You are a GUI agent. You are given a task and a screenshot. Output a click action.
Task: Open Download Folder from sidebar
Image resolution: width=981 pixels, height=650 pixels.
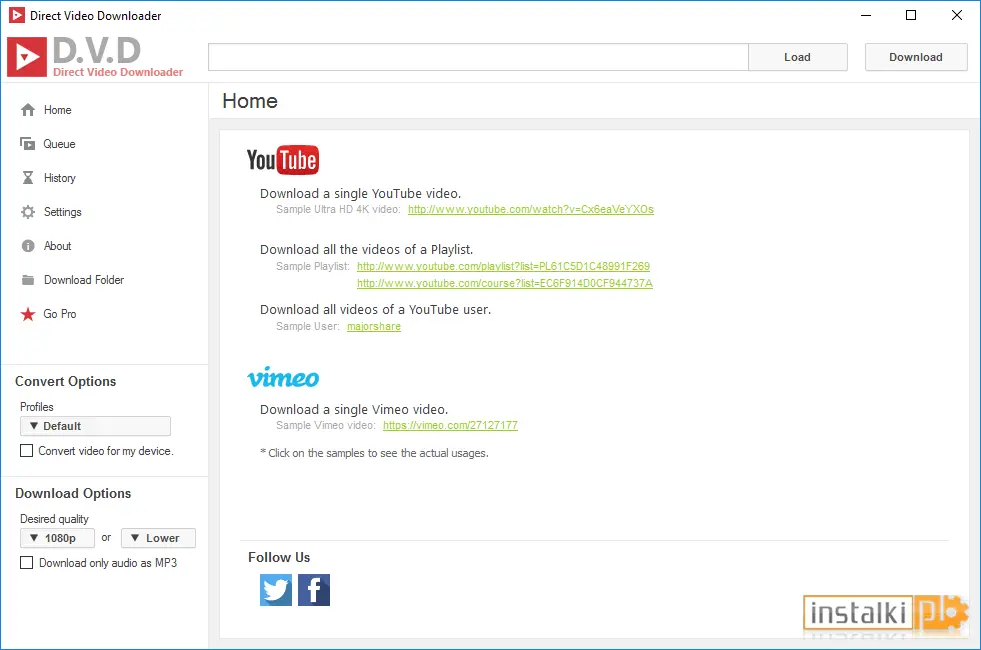84,280
